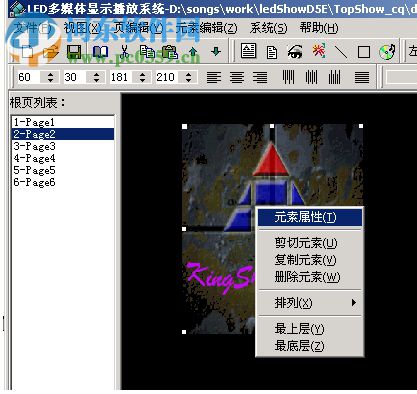Image resolution: width=417 pixels, height=394 pixels.
Task: Open the 视图(X) menu
Action: pyautogui.click(x=82, y=28)
